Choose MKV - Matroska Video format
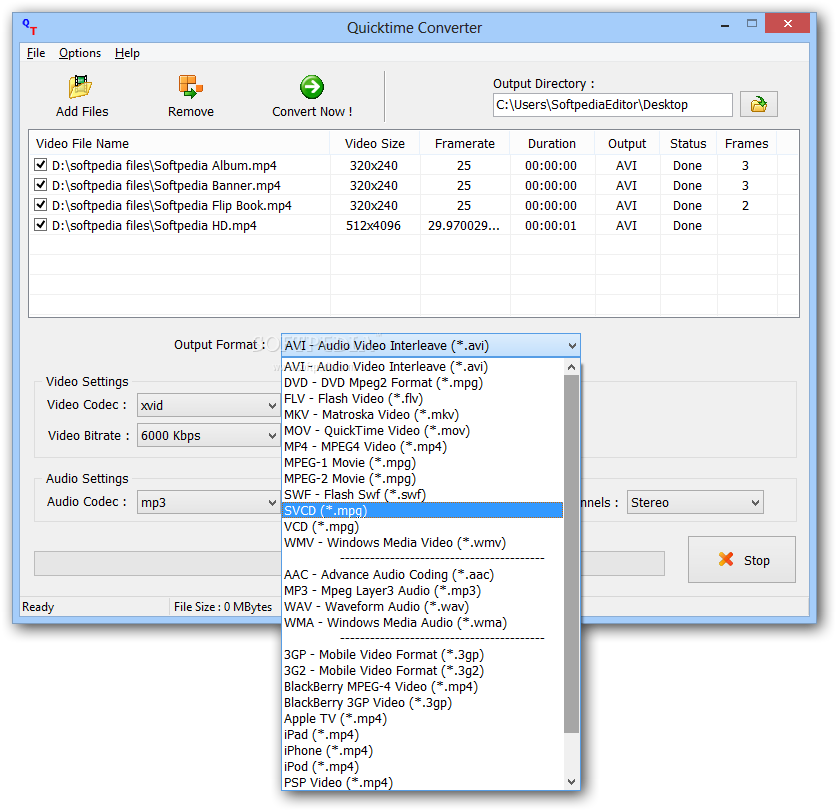Viewport: 837px width, 811px height. pos(423,415)
